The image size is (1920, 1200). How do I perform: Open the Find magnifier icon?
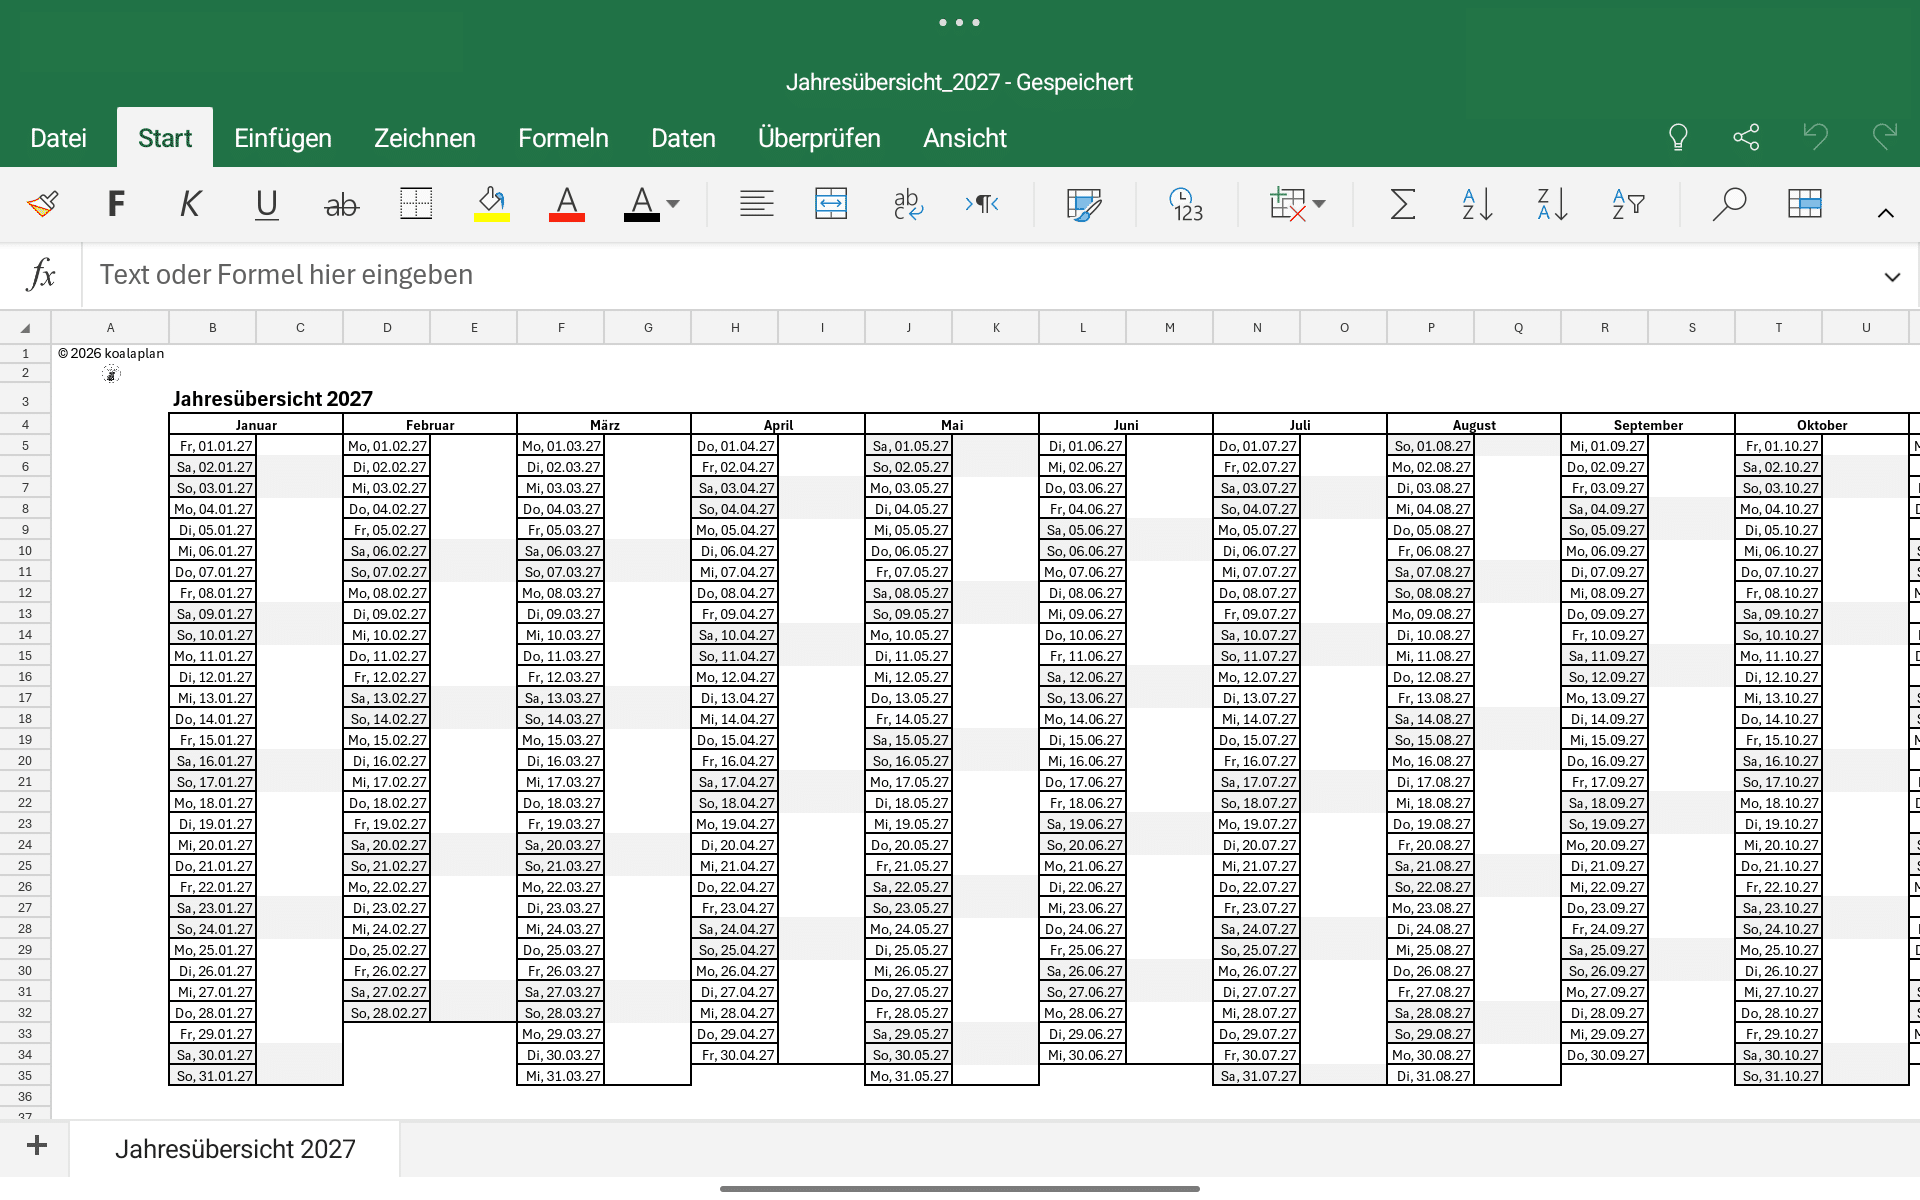(x=1728, y=204)
